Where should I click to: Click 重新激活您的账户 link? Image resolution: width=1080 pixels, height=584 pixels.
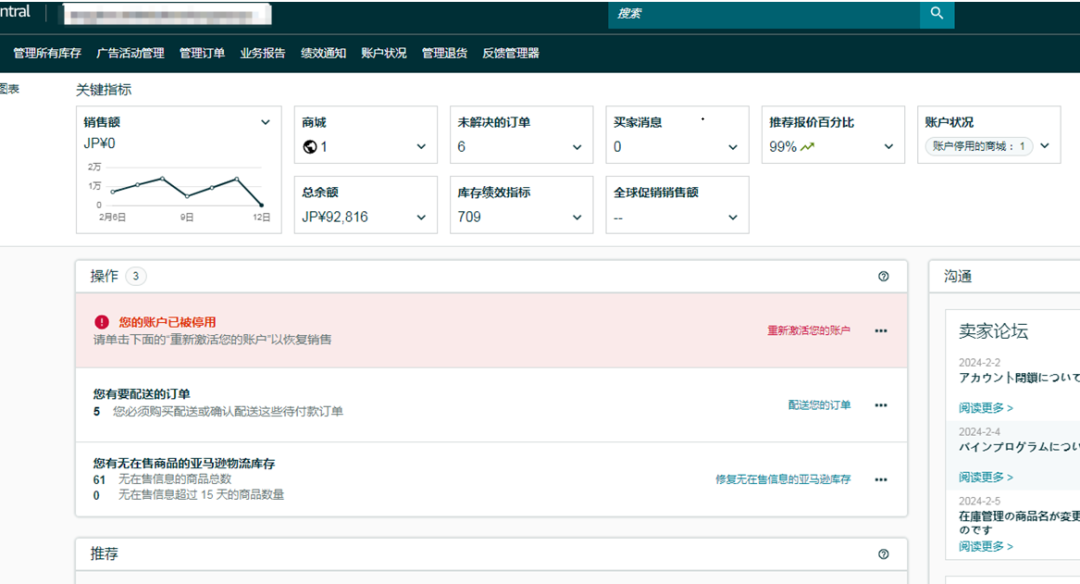click(x=809, y=331)
